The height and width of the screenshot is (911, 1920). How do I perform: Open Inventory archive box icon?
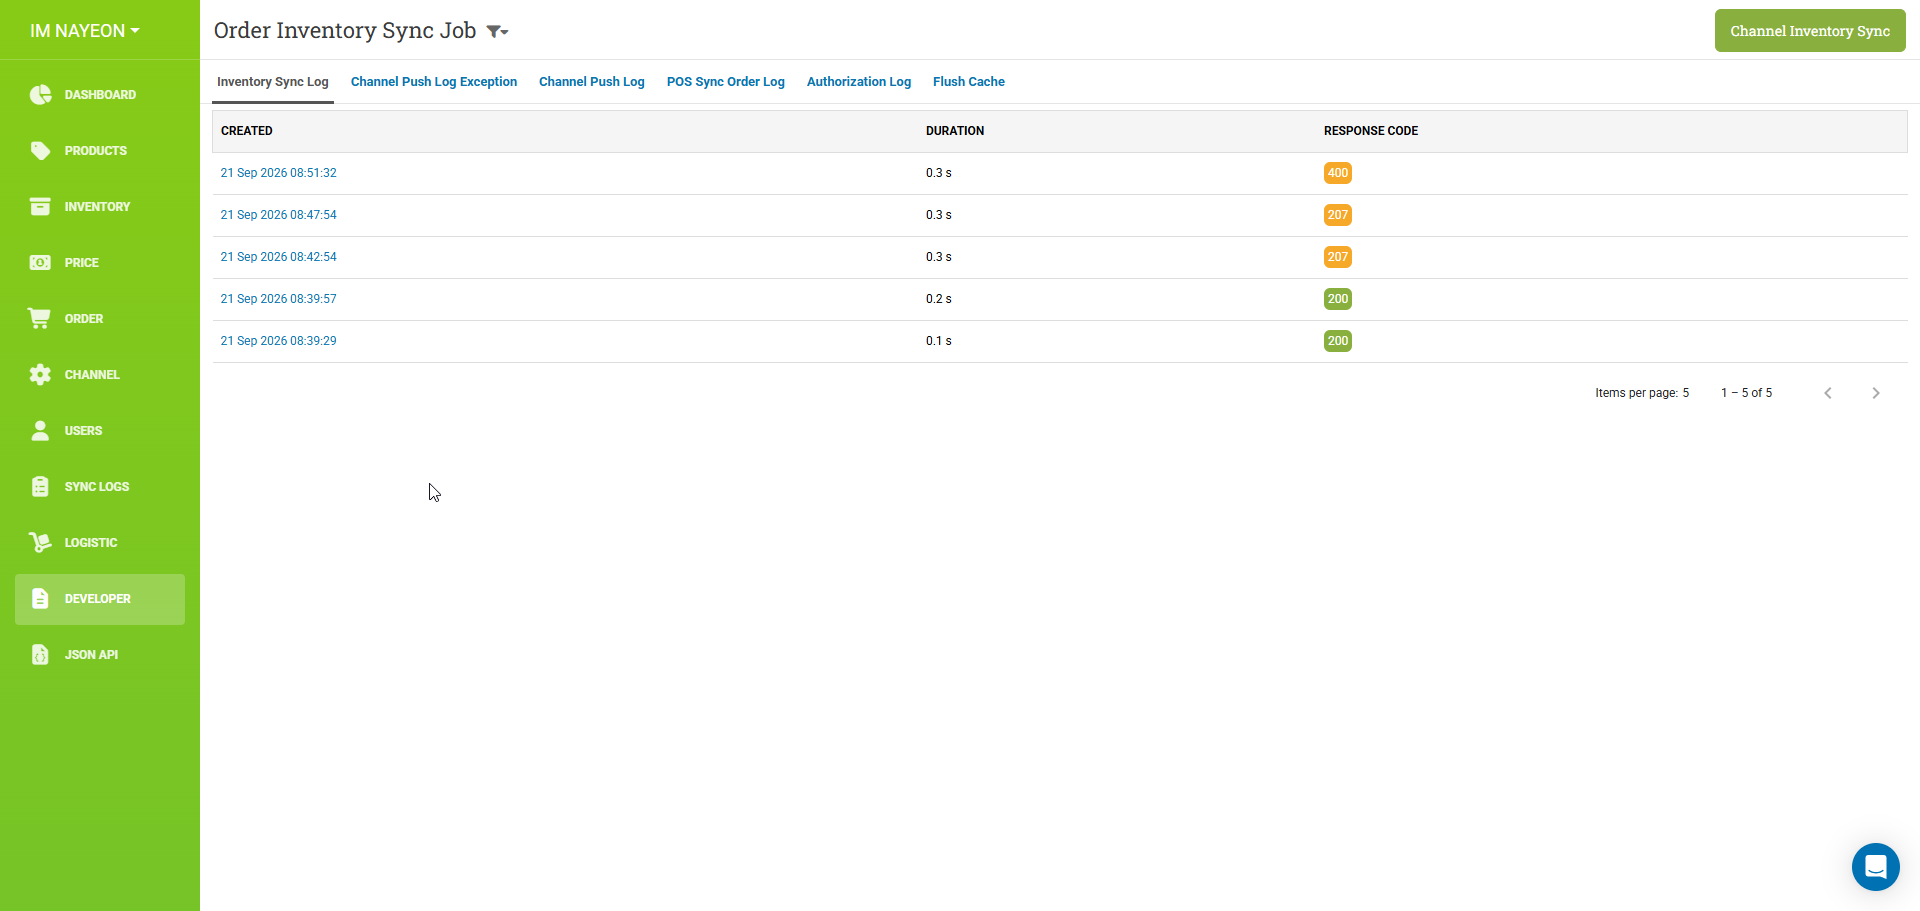(x=40, y=207)
